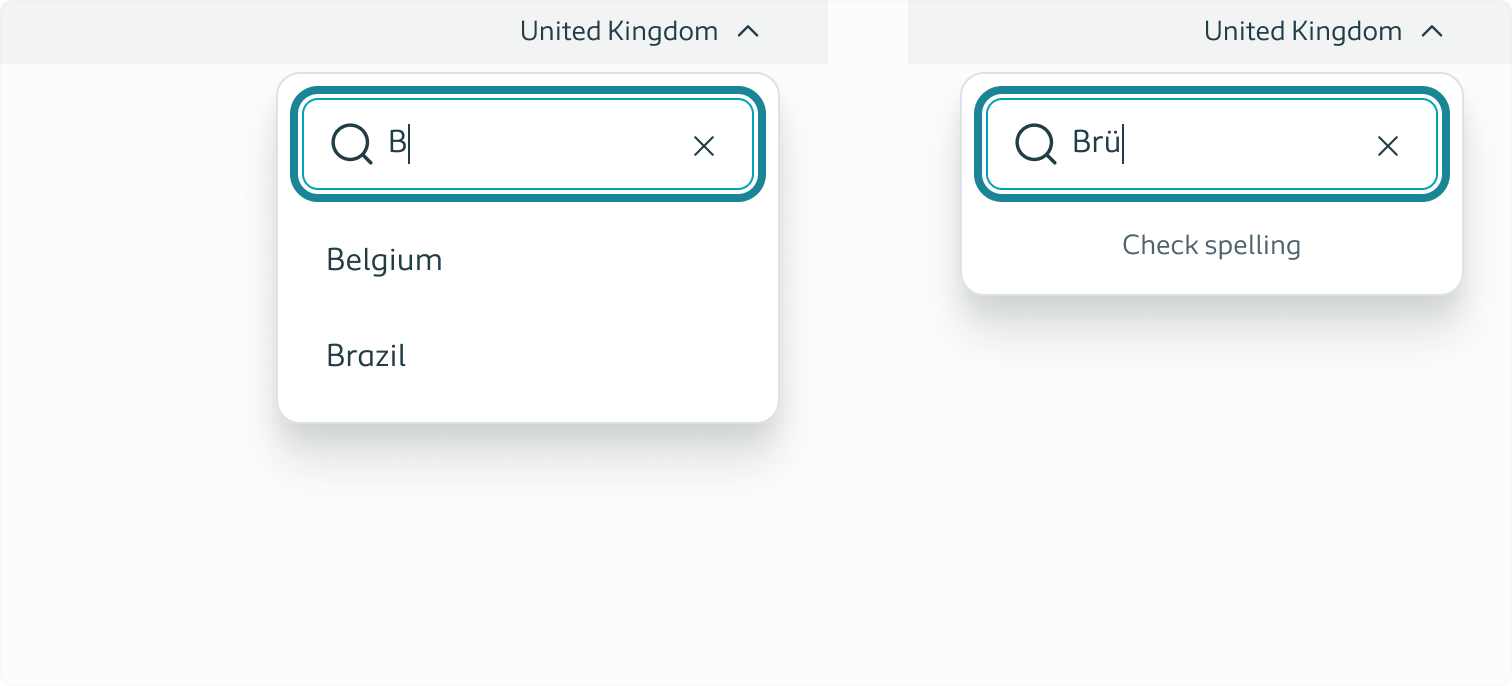Focus the search input containing 'Brü'
This screenshot has height=686, width=1512.
coord(1200,144)
